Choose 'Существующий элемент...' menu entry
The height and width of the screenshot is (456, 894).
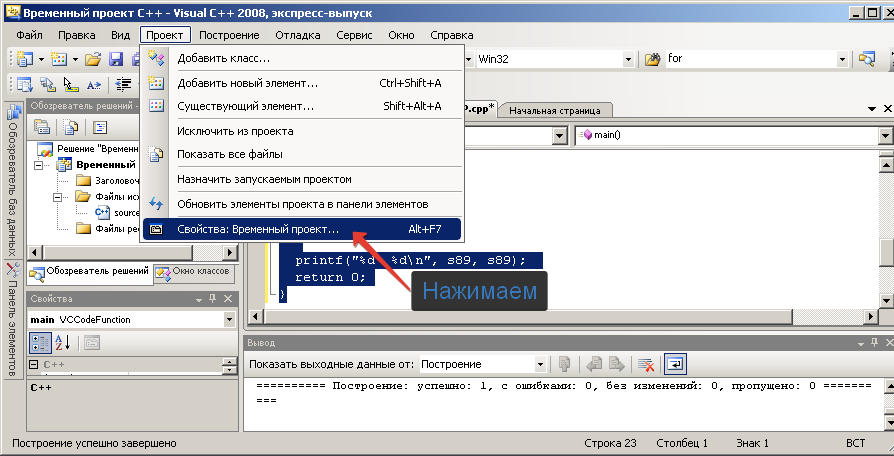point(302,106)
